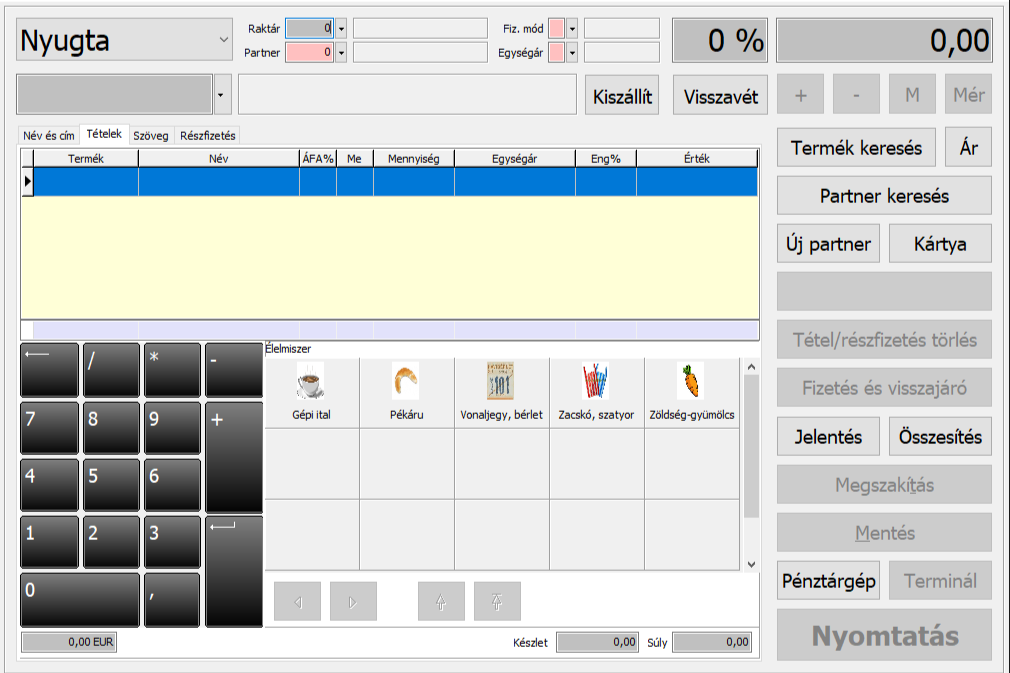
Task: Click the Eng% column header
Action: [605, 158]
